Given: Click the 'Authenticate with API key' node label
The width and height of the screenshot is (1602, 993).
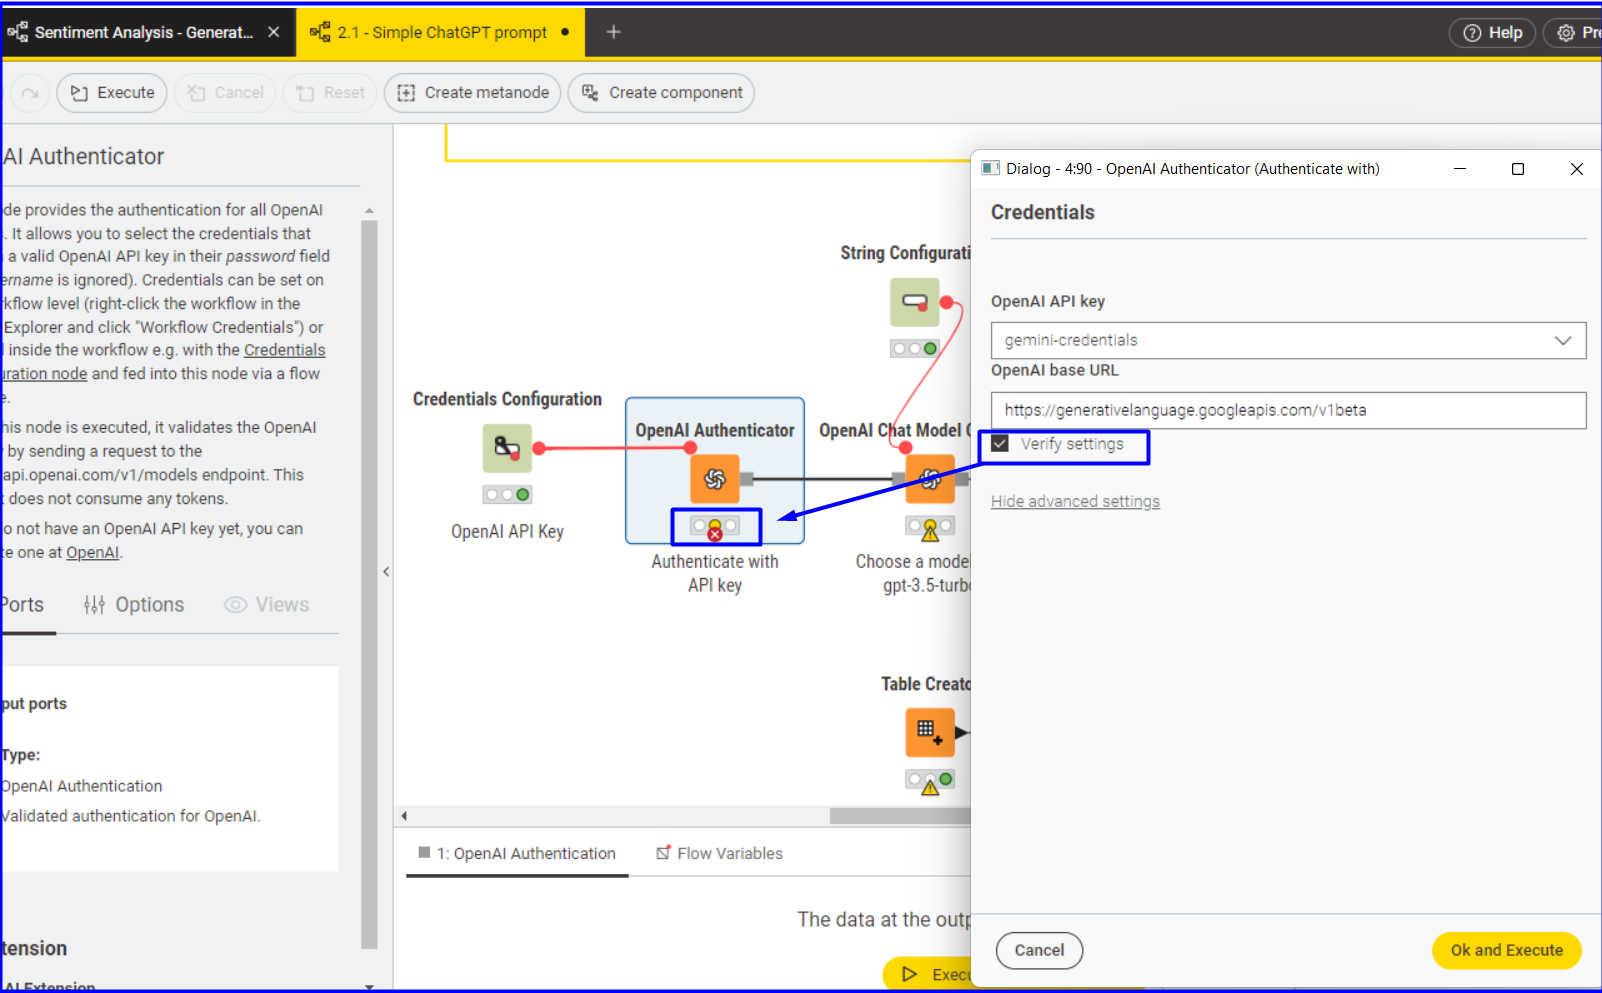Looking at the screenshot, I should tap(715, 573).
